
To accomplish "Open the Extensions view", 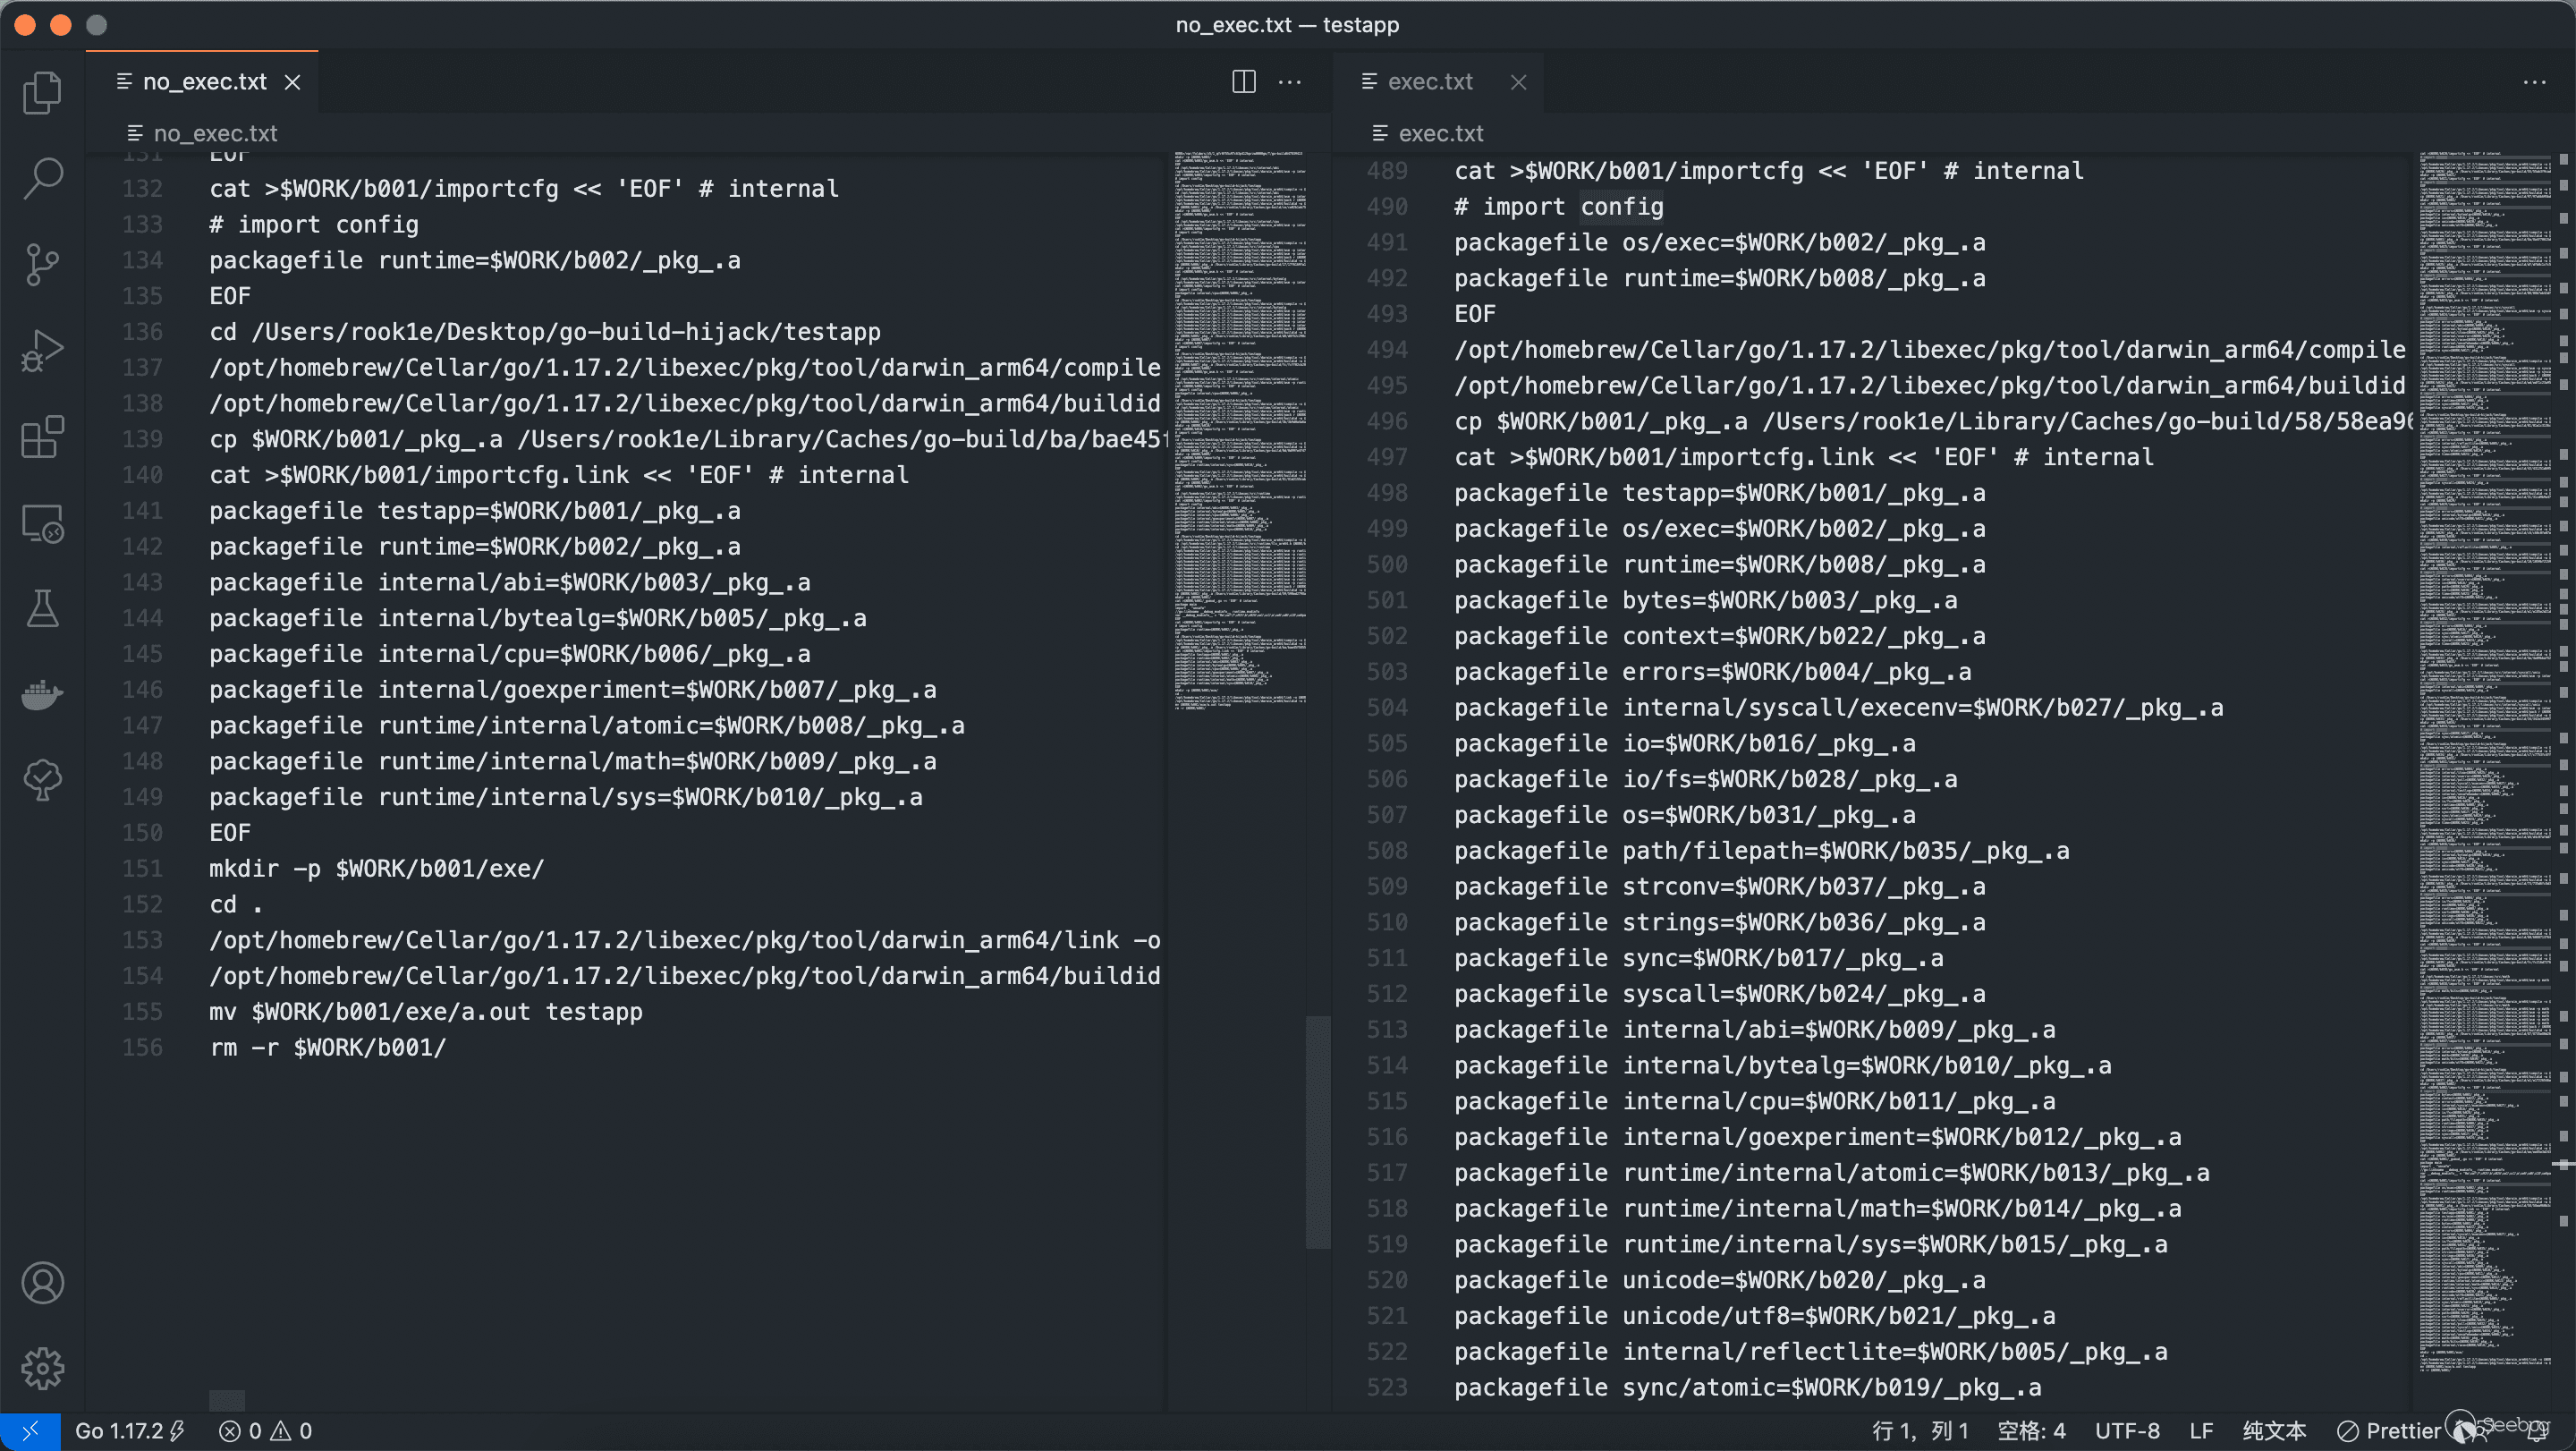I will (42, 437).
